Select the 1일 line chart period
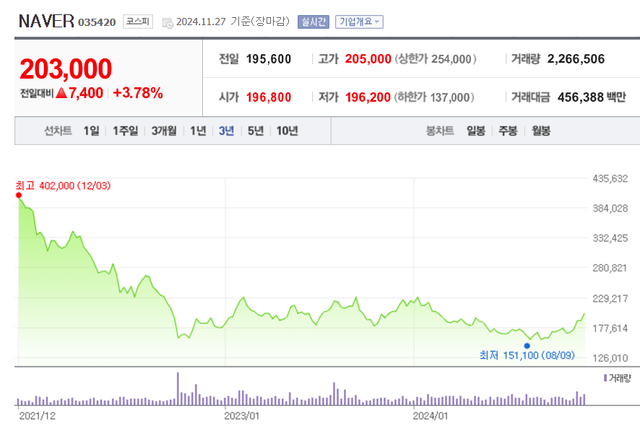The height and width of the screenshot is (431, 640). pos(92,131)
